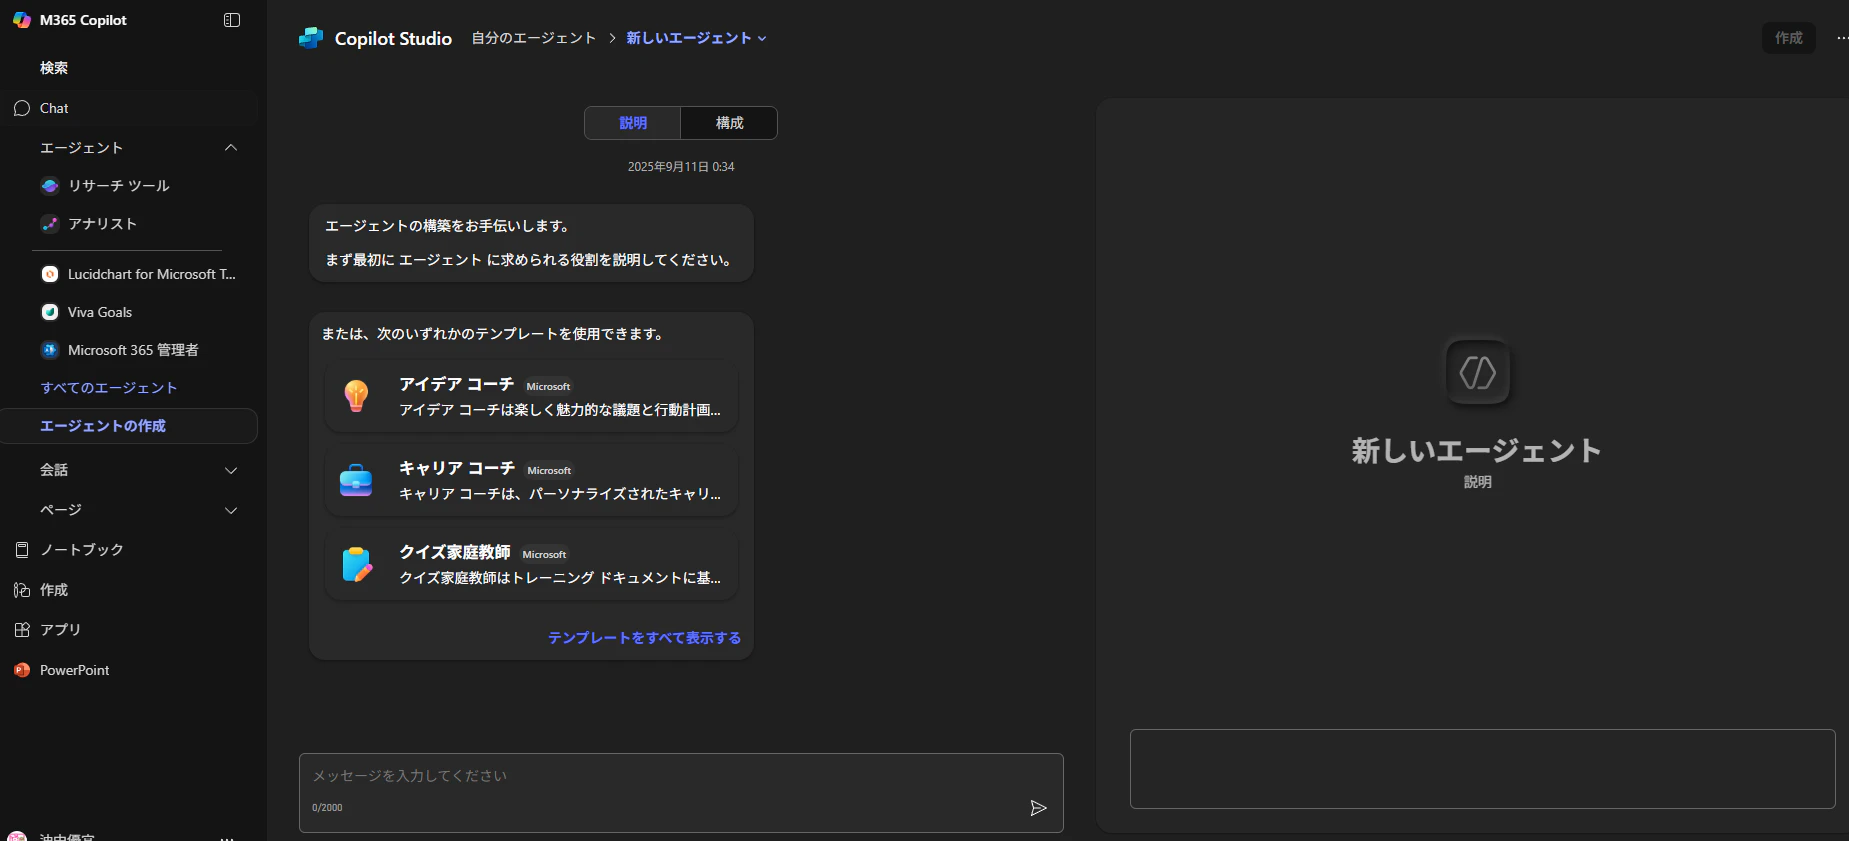Collapse the エージェント section
Screen dimensions: 1849x841
coord(231,148)
